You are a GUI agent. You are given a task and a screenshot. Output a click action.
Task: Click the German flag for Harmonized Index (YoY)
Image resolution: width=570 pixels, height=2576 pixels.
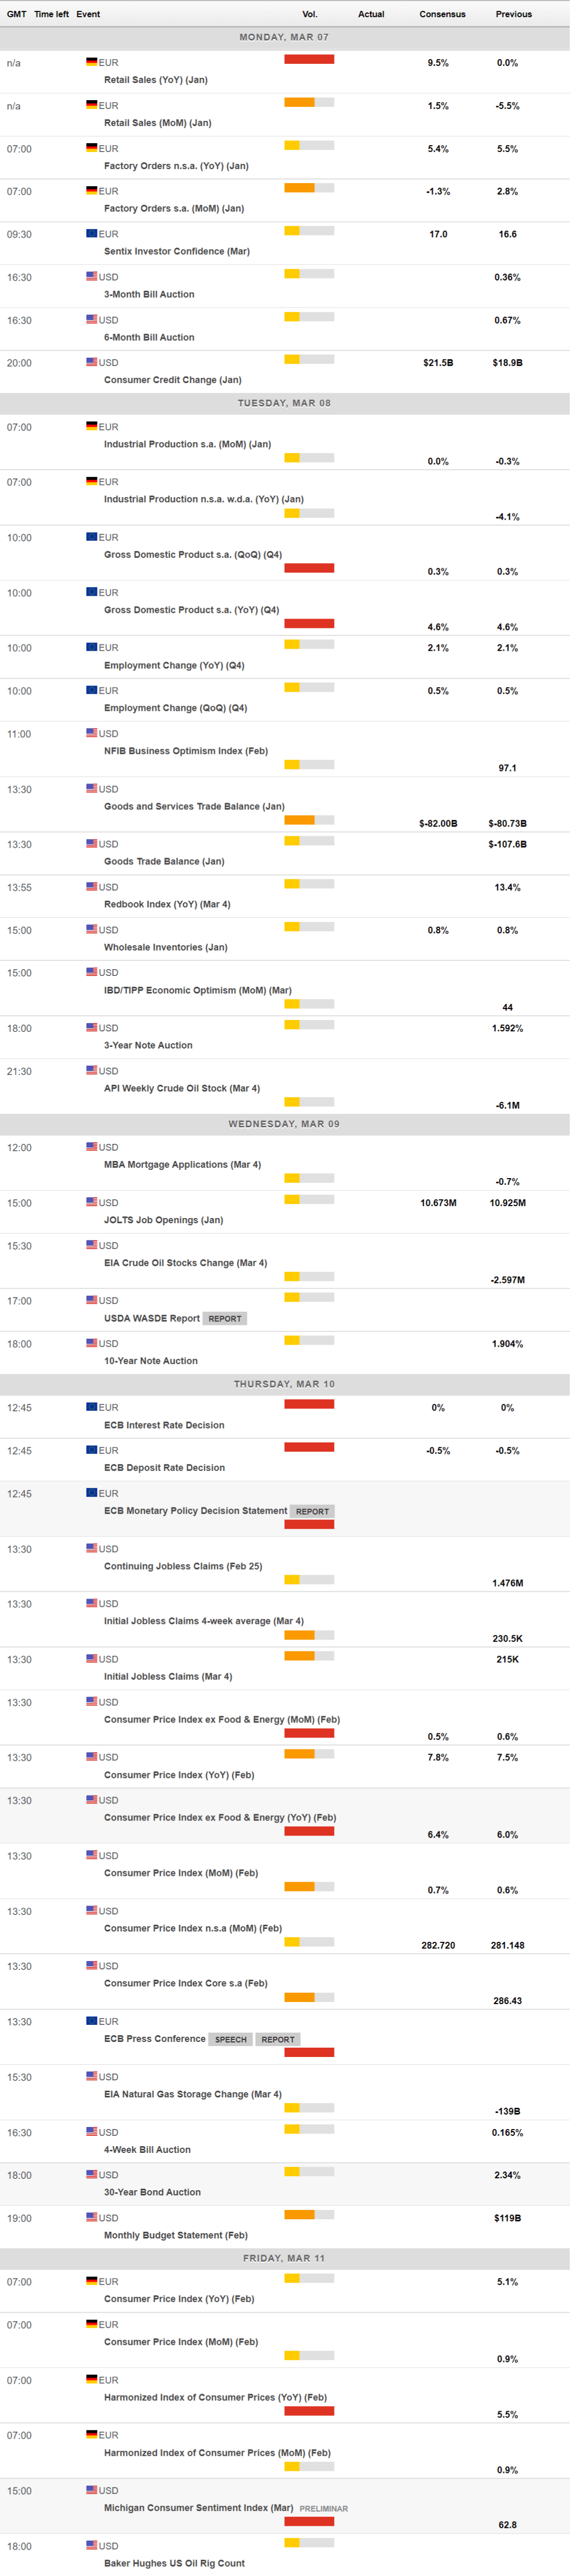(x=91, y=2379)
